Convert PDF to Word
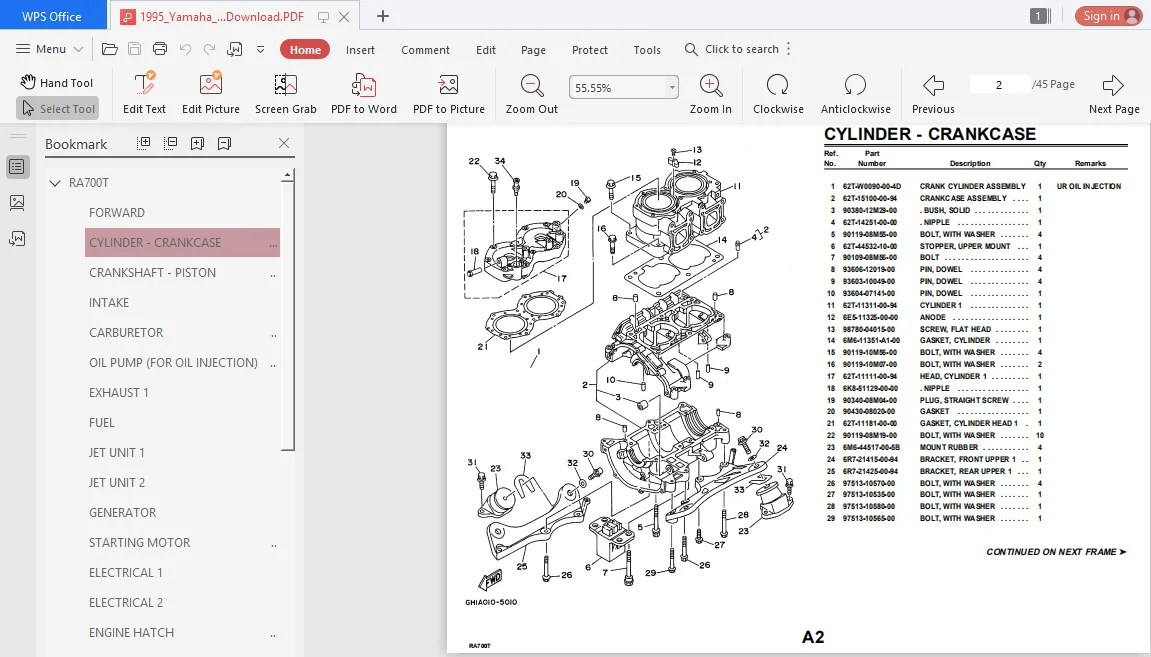 [363, 93]
